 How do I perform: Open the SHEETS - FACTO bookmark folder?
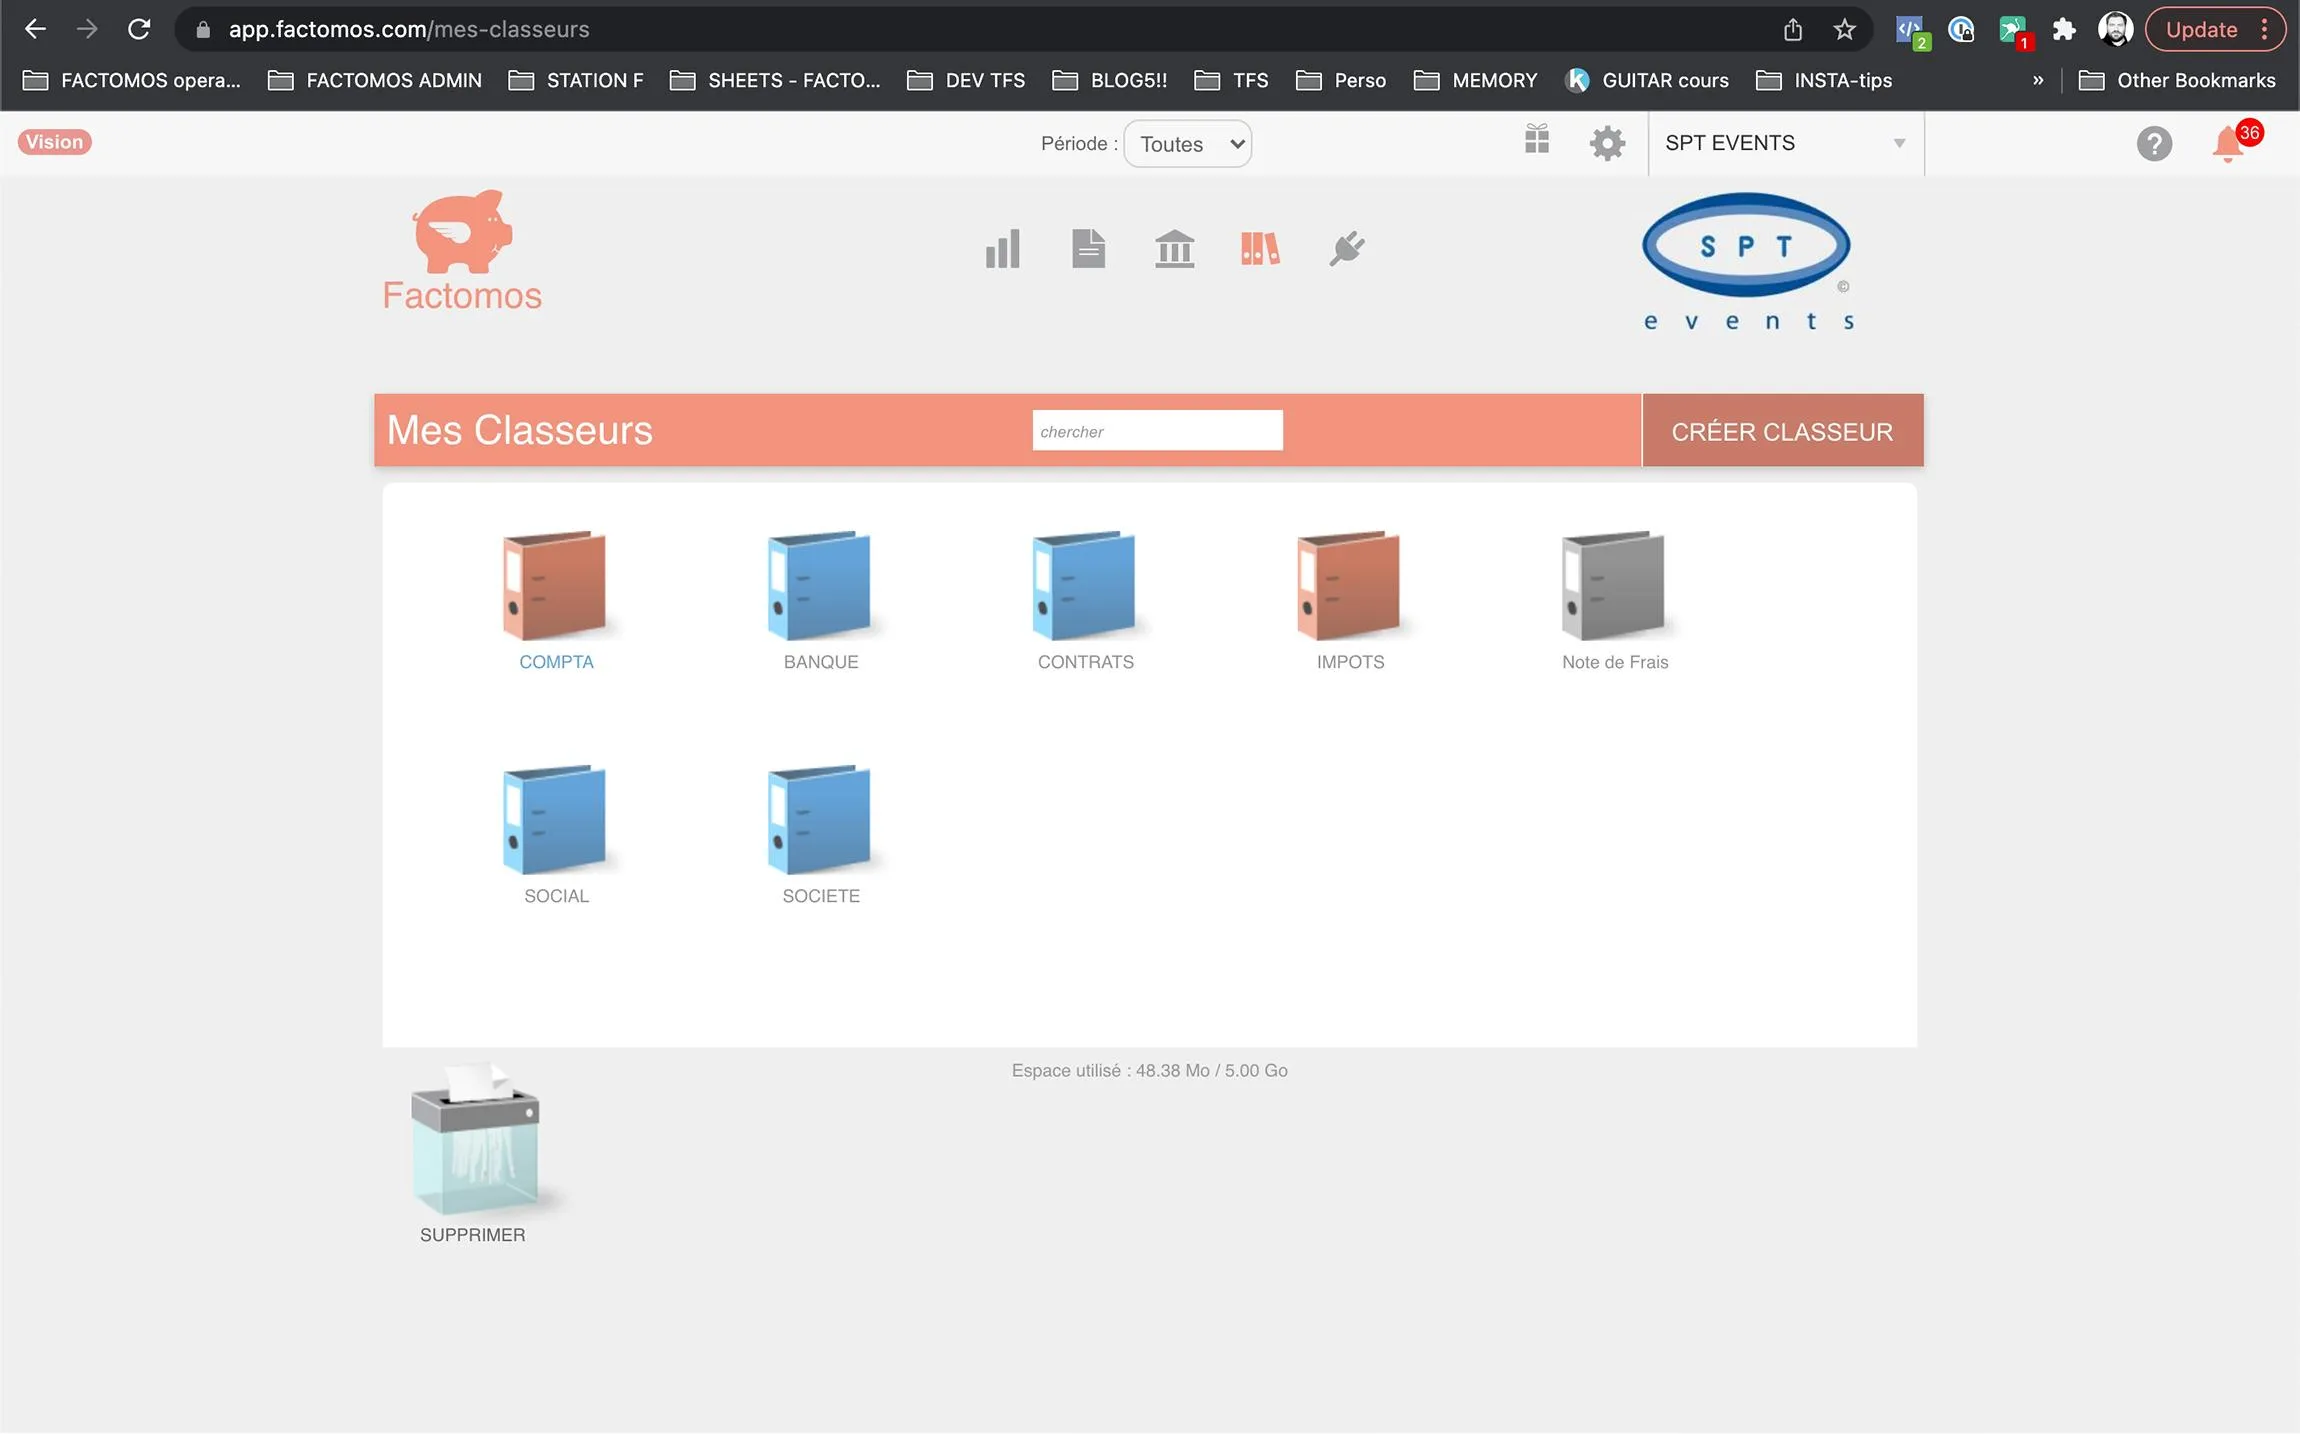775,80
